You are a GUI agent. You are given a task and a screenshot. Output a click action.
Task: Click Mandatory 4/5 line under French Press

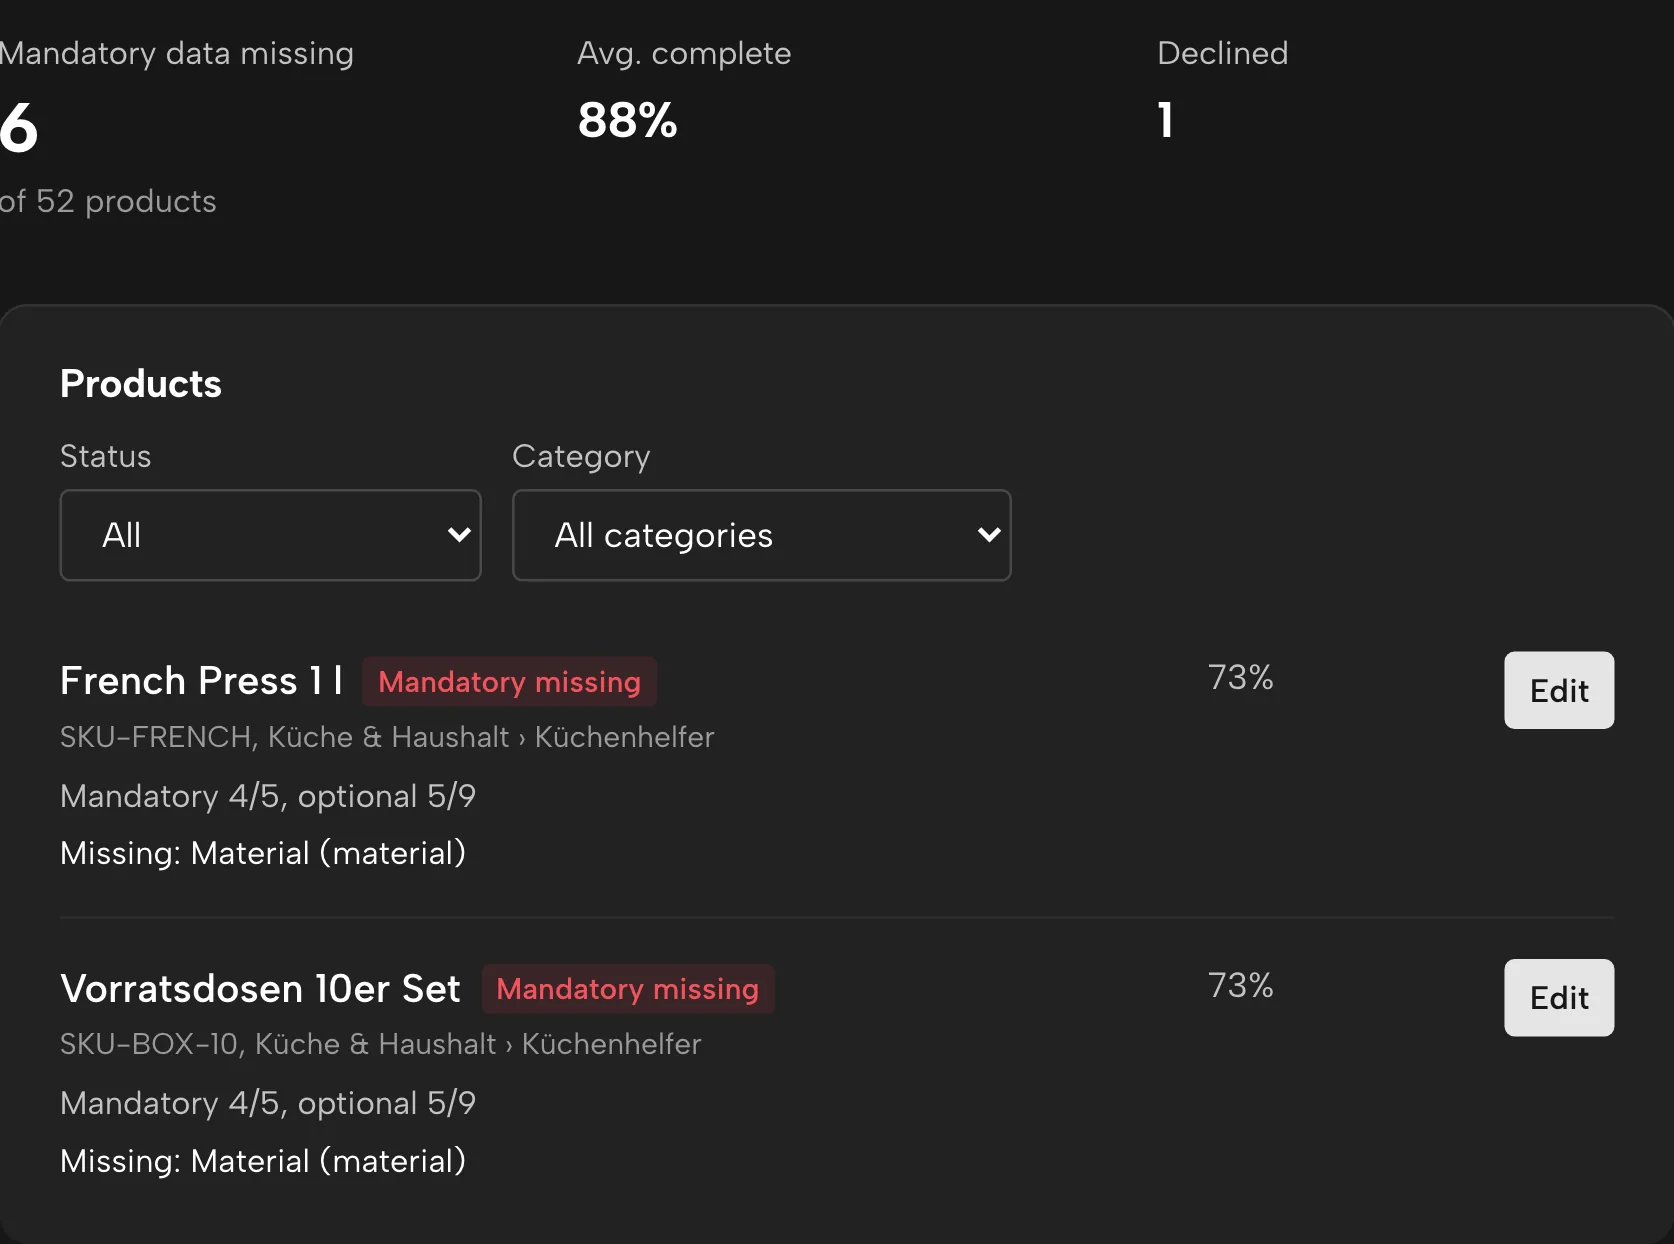[x=268, y=796]
